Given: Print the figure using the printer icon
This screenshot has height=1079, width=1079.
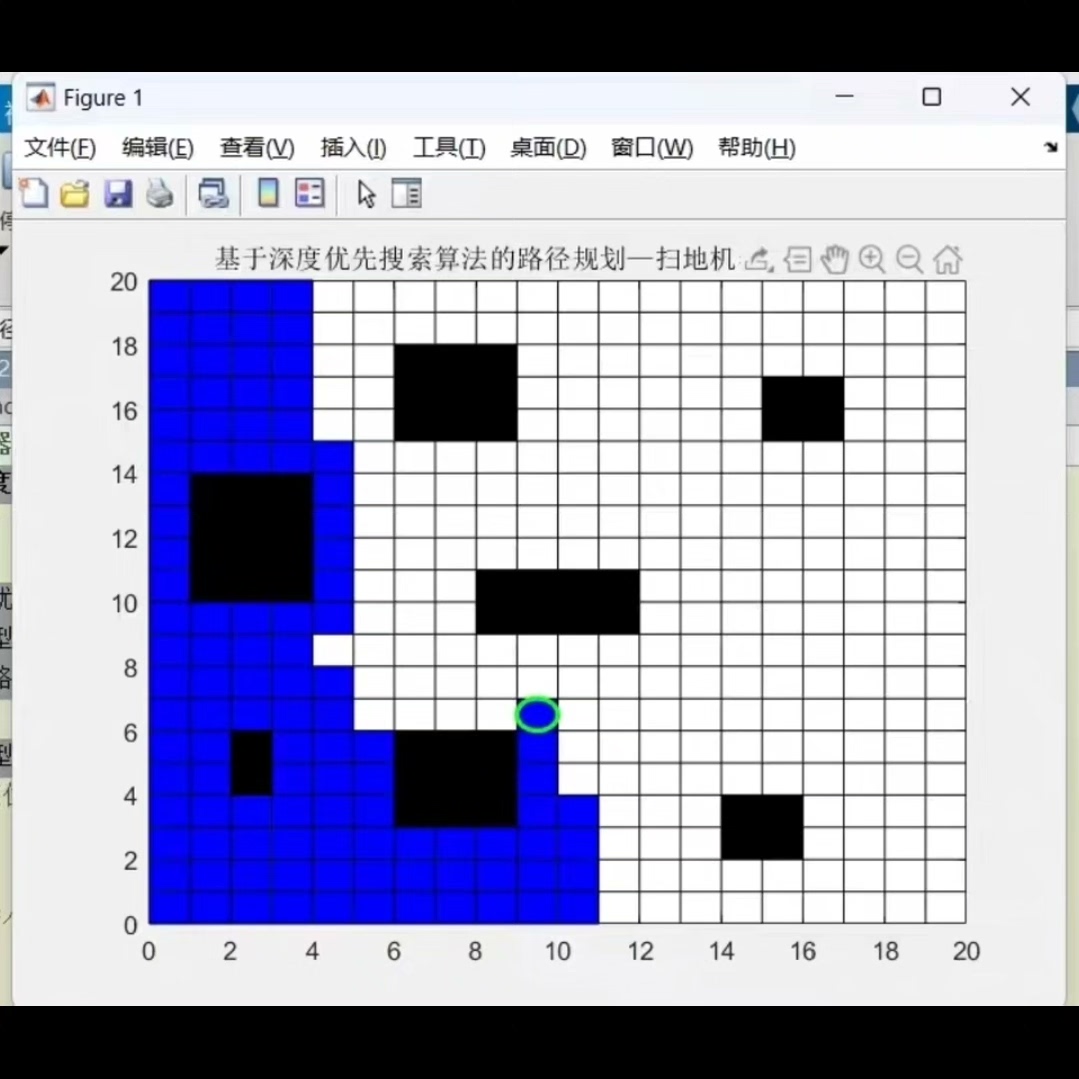Looking at the screenshot, I should (159, 193).
